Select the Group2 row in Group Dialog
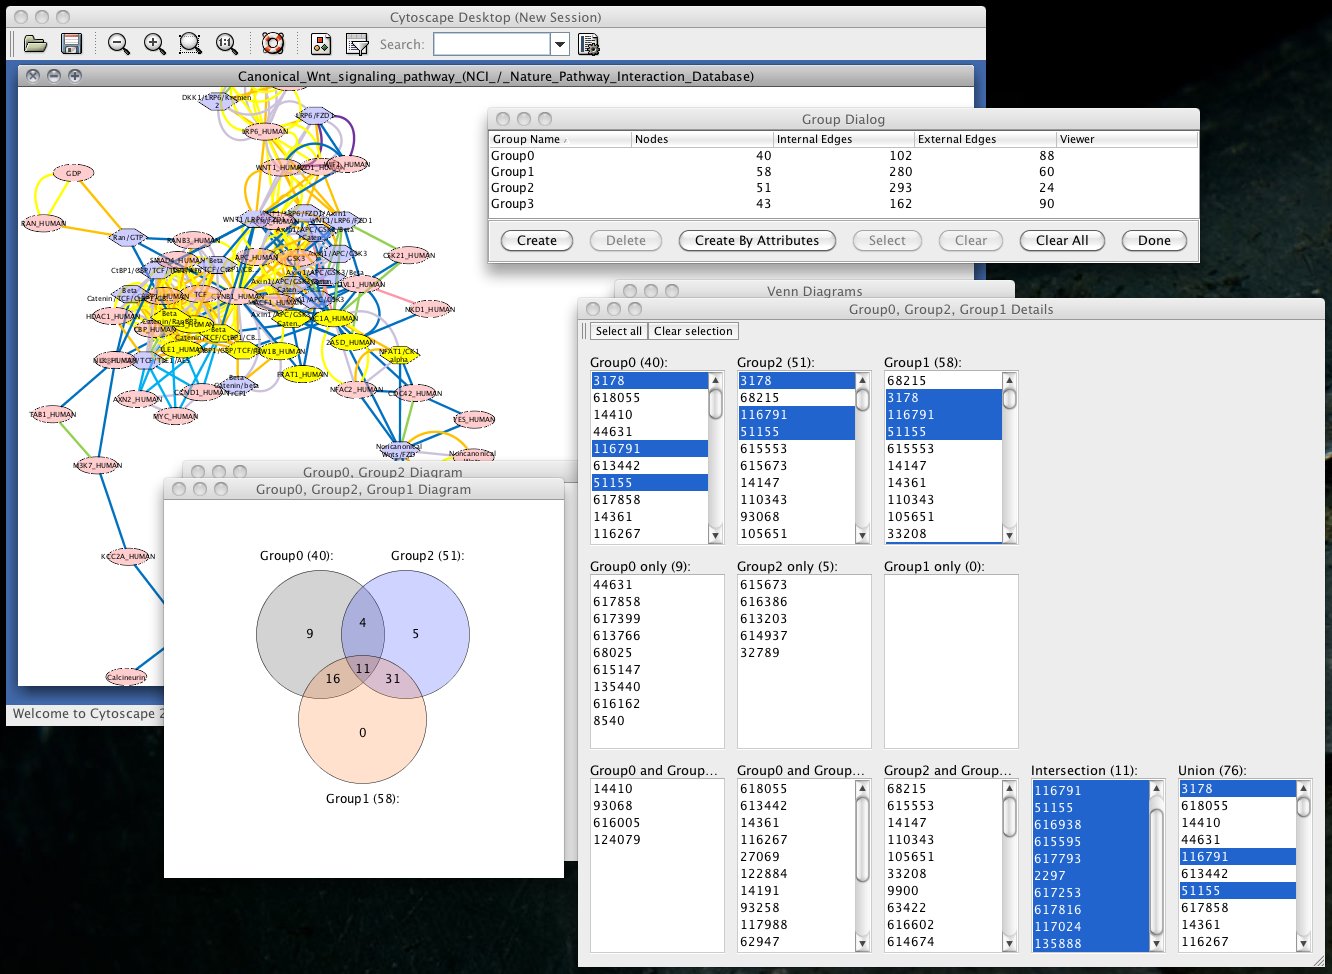Image resolution: width=1332 pixels, height=974 pixels. point(513,187)
